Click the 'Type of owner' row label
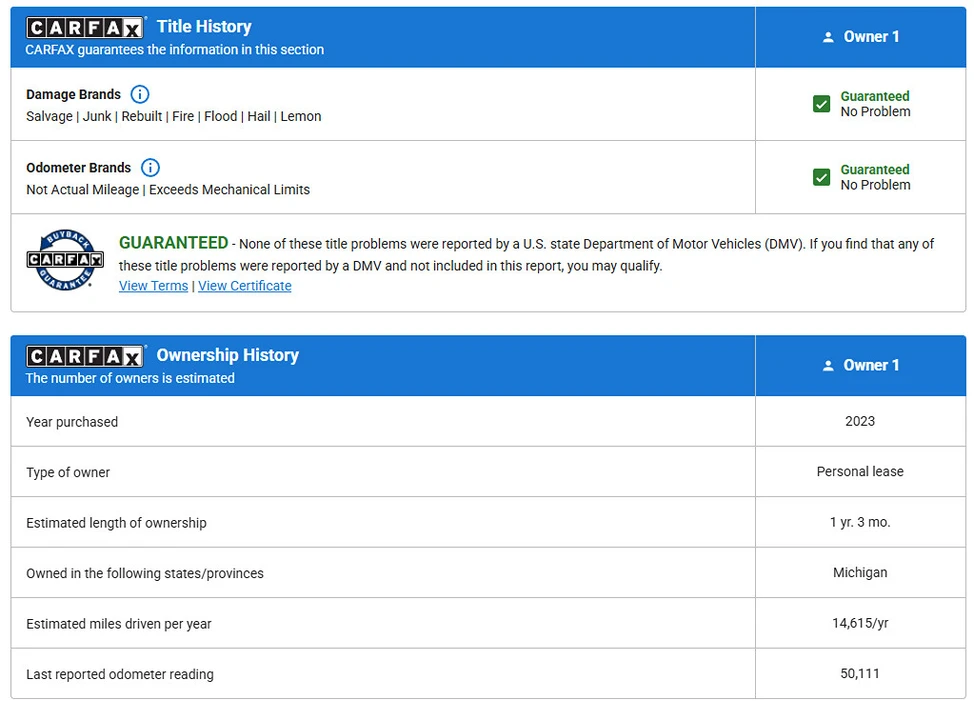The height and width of the screenshot is (720, 974). click(x=68, y=472)
